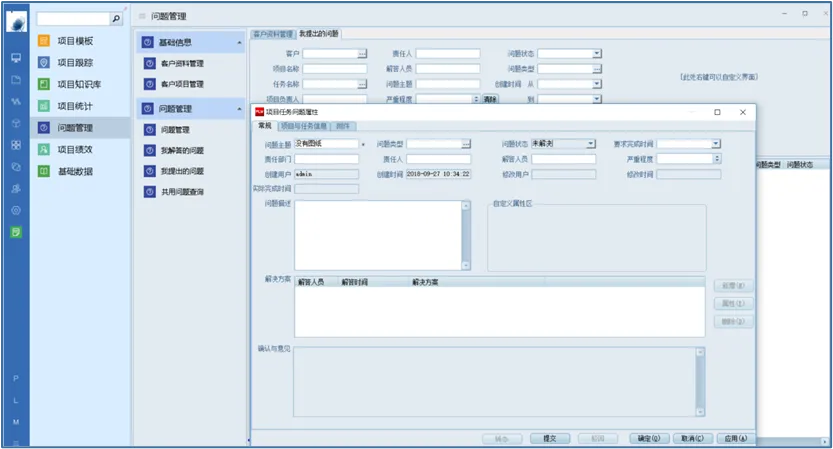Click the overlapping circles icon in blue strip
This screenshot has width=833, height=449.
[x=16, y=167]
